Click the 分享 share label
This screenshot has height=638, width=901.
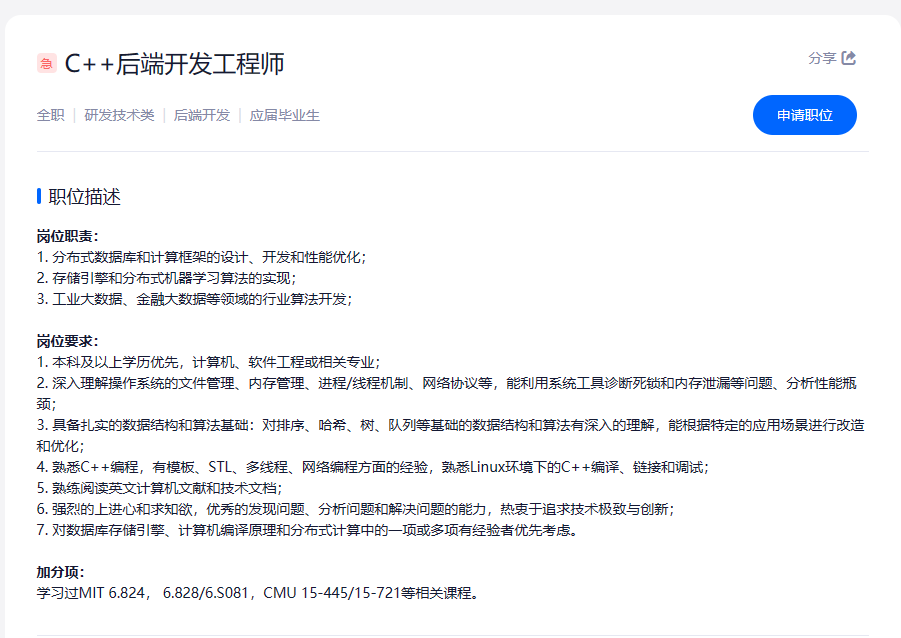pyautogui.click(x=822, y=58)
